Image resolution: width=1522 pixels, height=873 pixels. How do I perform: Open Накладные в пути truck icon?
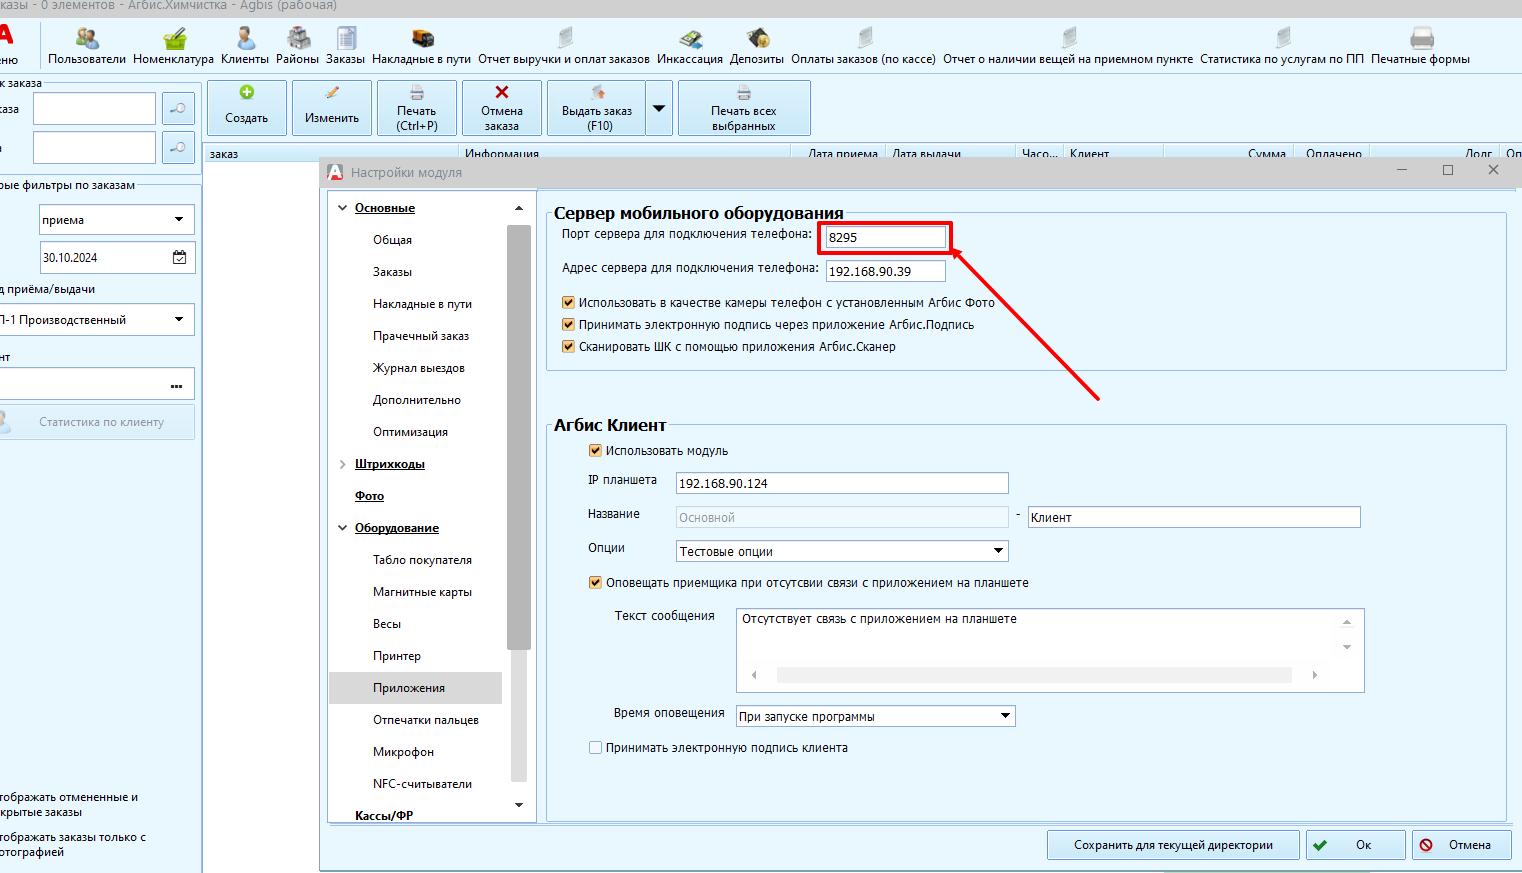tap(422, 40)
